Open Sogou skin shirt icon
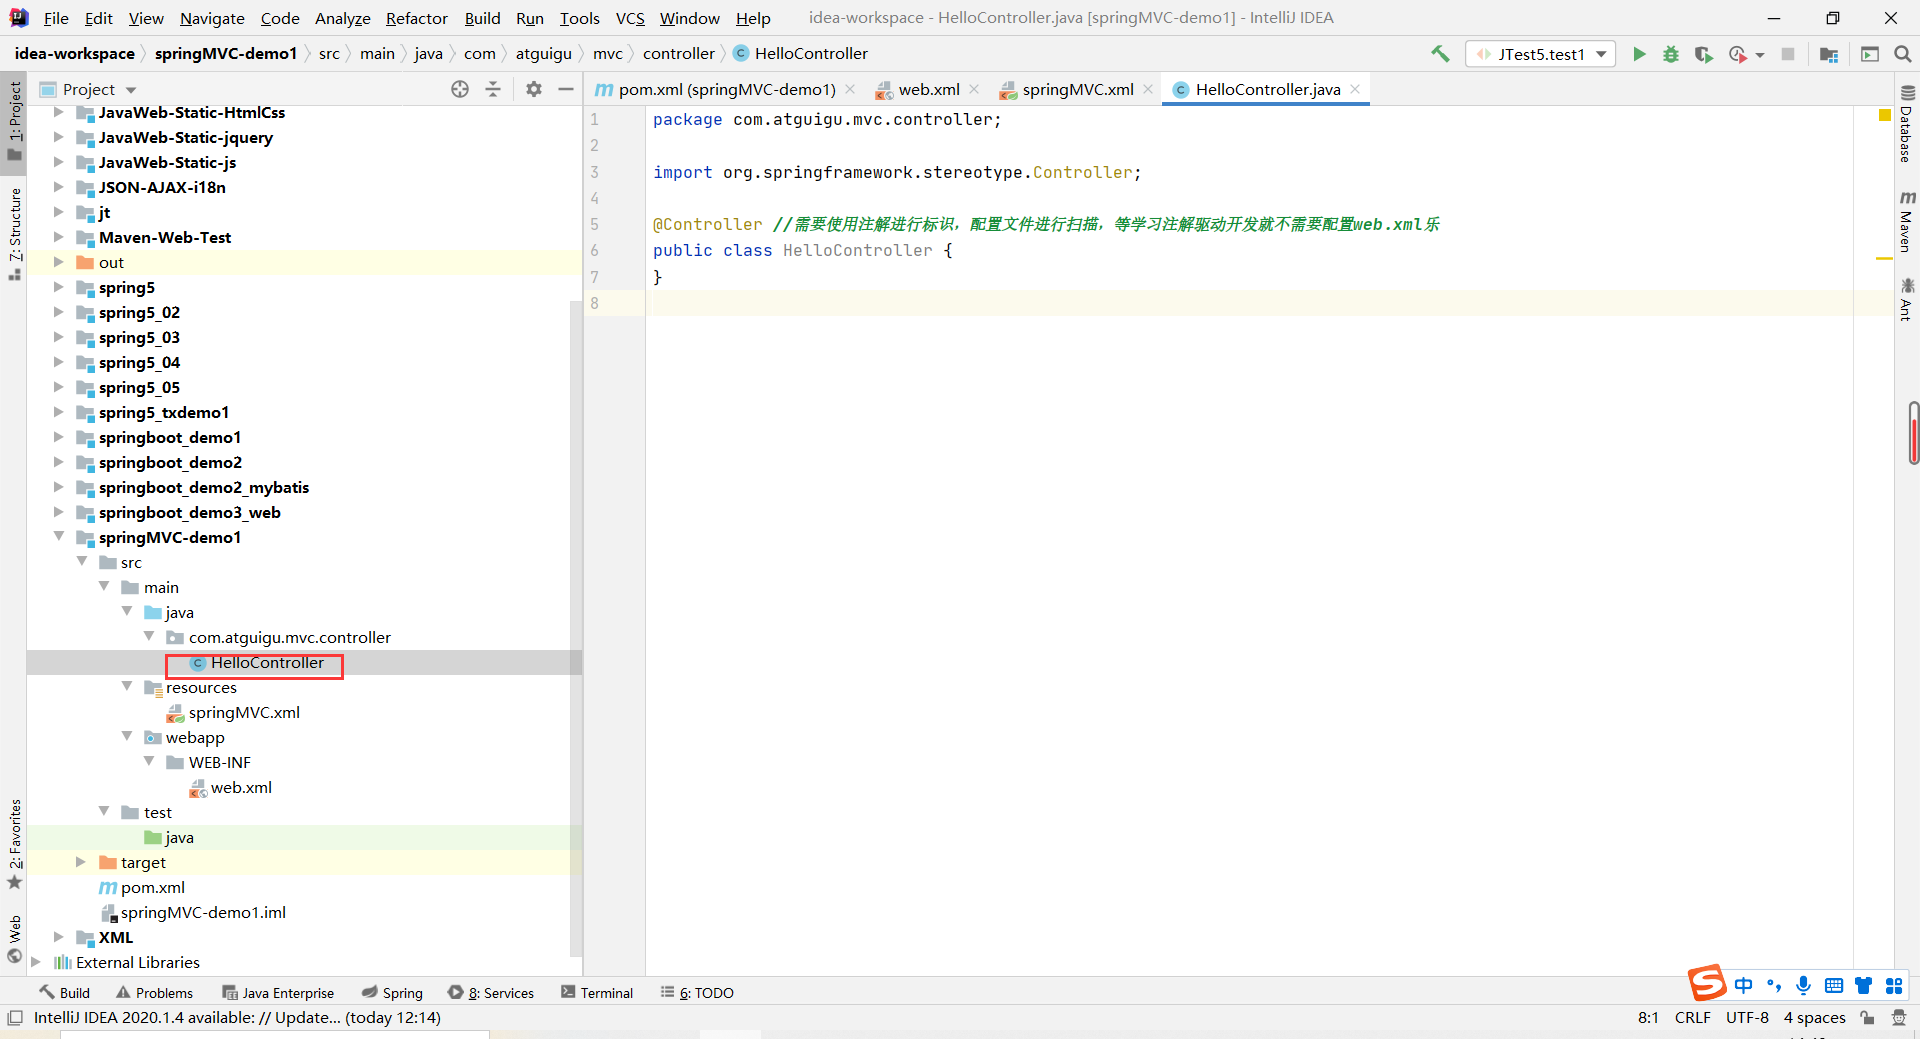1920x1039 pixels. (1864, 986)
